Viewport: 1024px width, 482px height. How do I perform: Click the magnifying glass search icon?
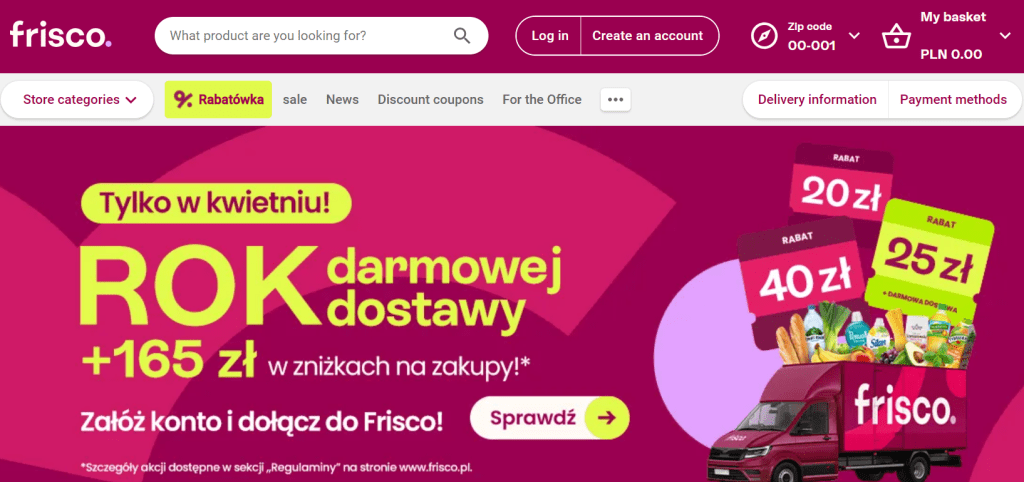pos(462,35)
